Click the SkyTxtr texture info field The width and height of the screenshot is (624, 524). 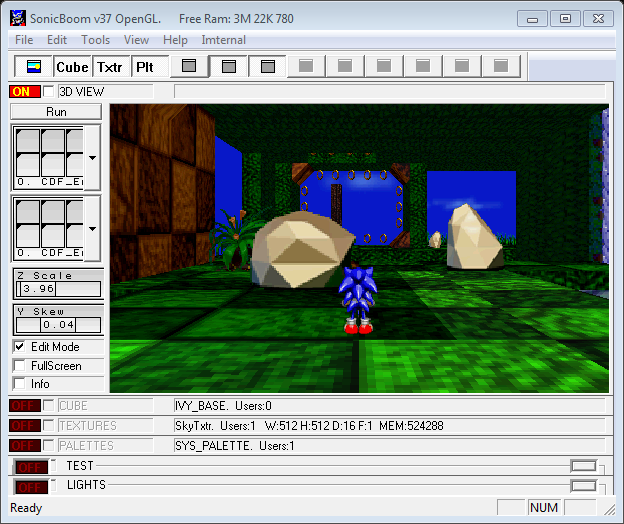pos(388,426)
